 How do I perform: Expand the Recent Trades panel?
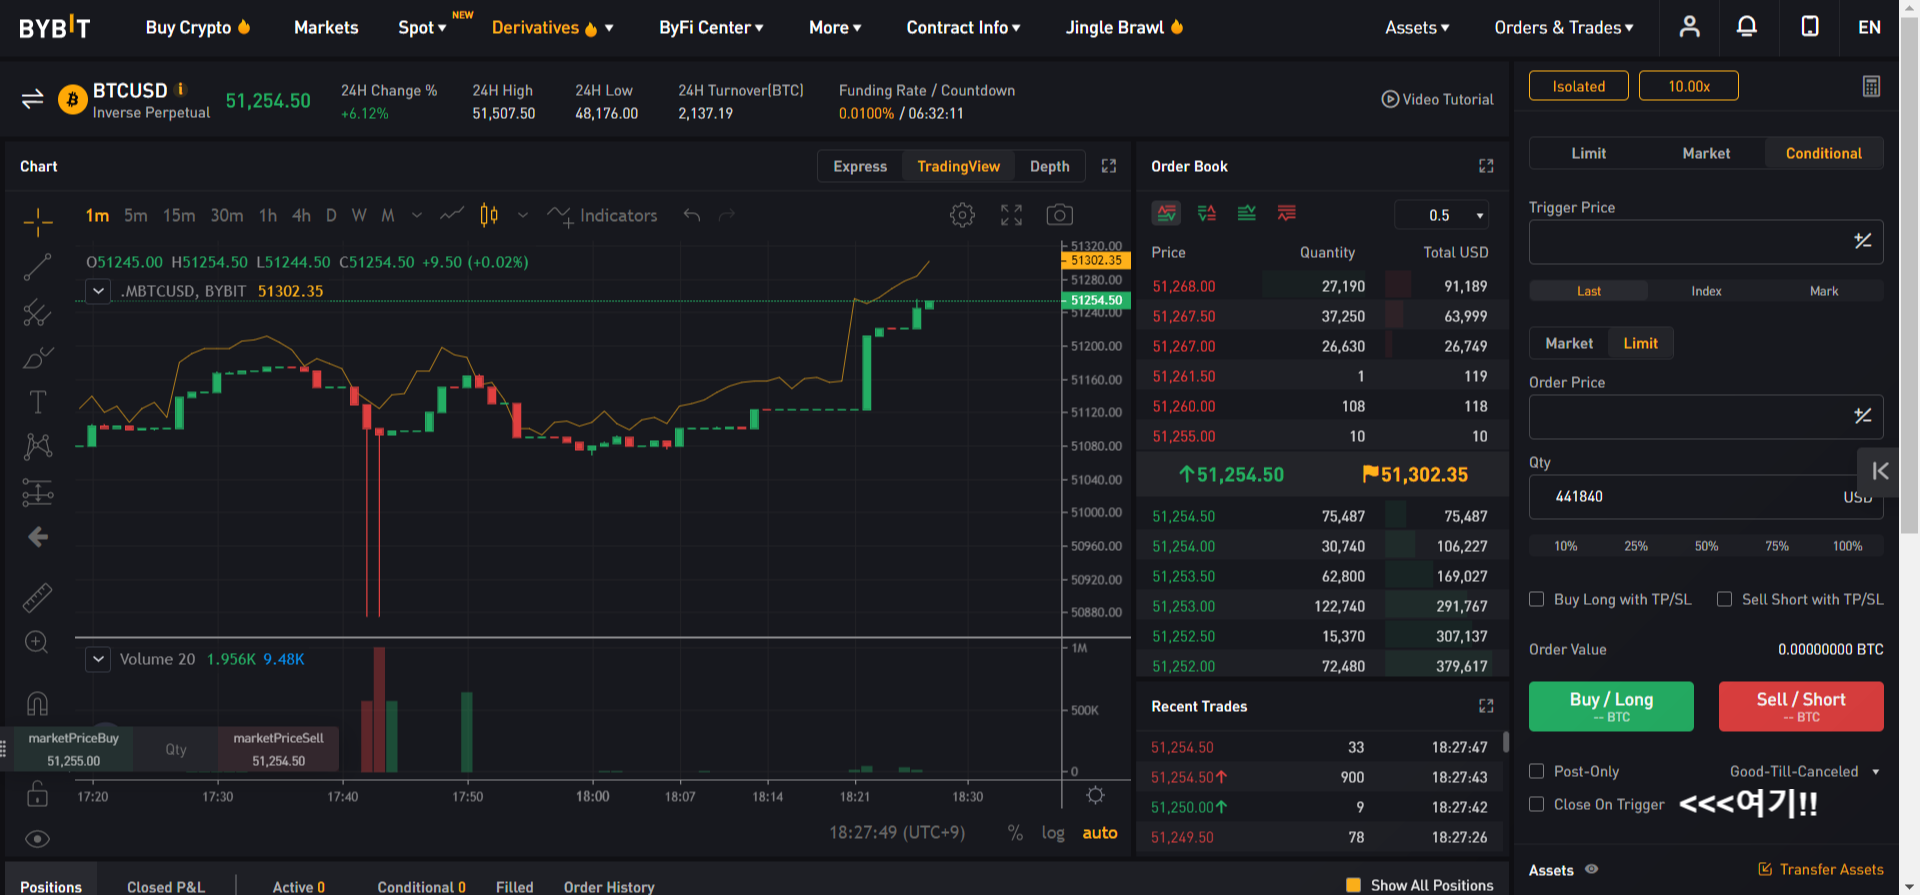tap(1486, 706)
